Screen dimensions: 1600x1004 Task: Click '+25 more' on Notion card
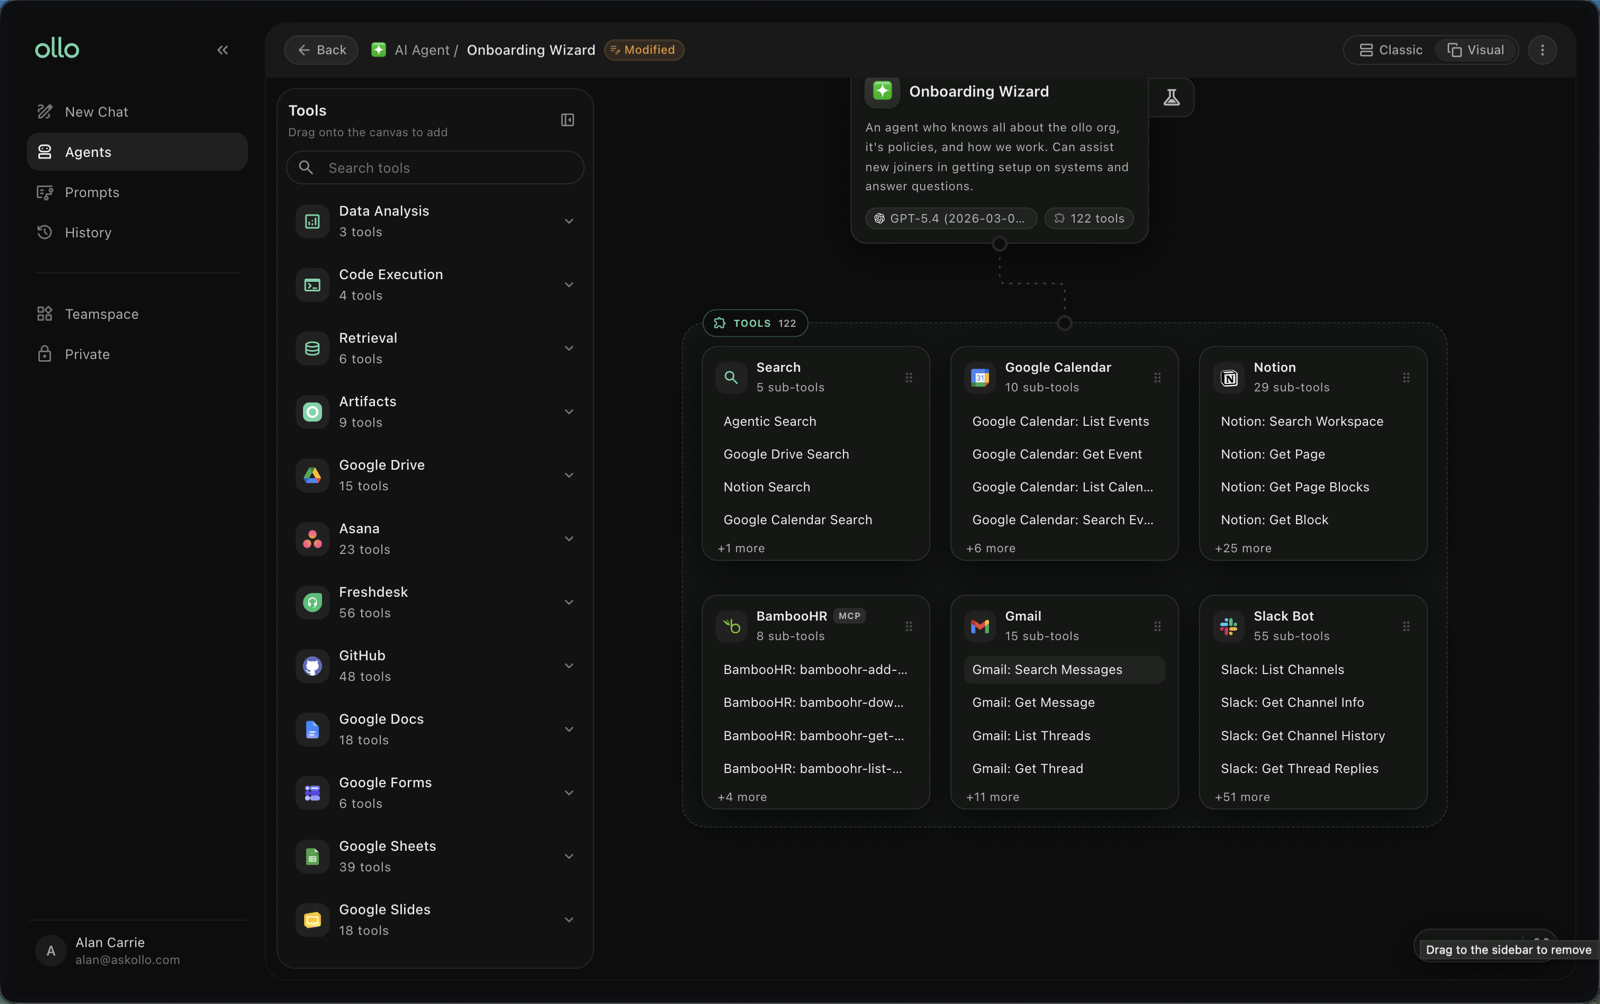1243,548
